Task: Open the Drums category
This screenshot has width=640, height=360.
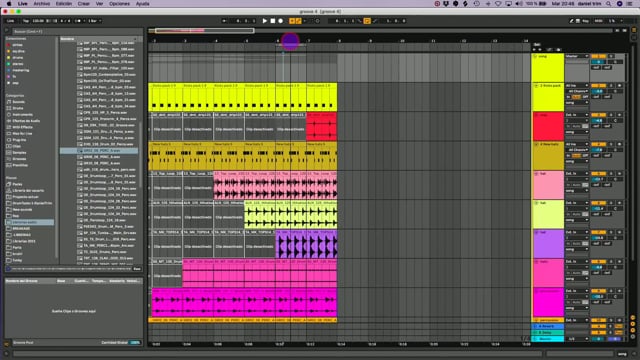Action: click(18, 108)
